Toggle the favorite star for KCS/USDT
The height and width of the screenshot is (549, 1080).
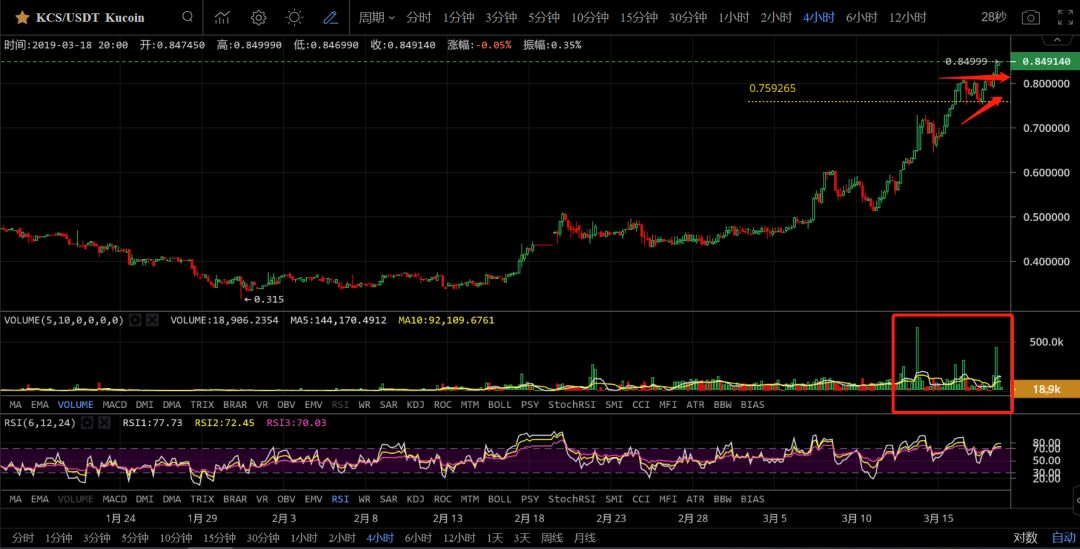(x=22, y=17)
